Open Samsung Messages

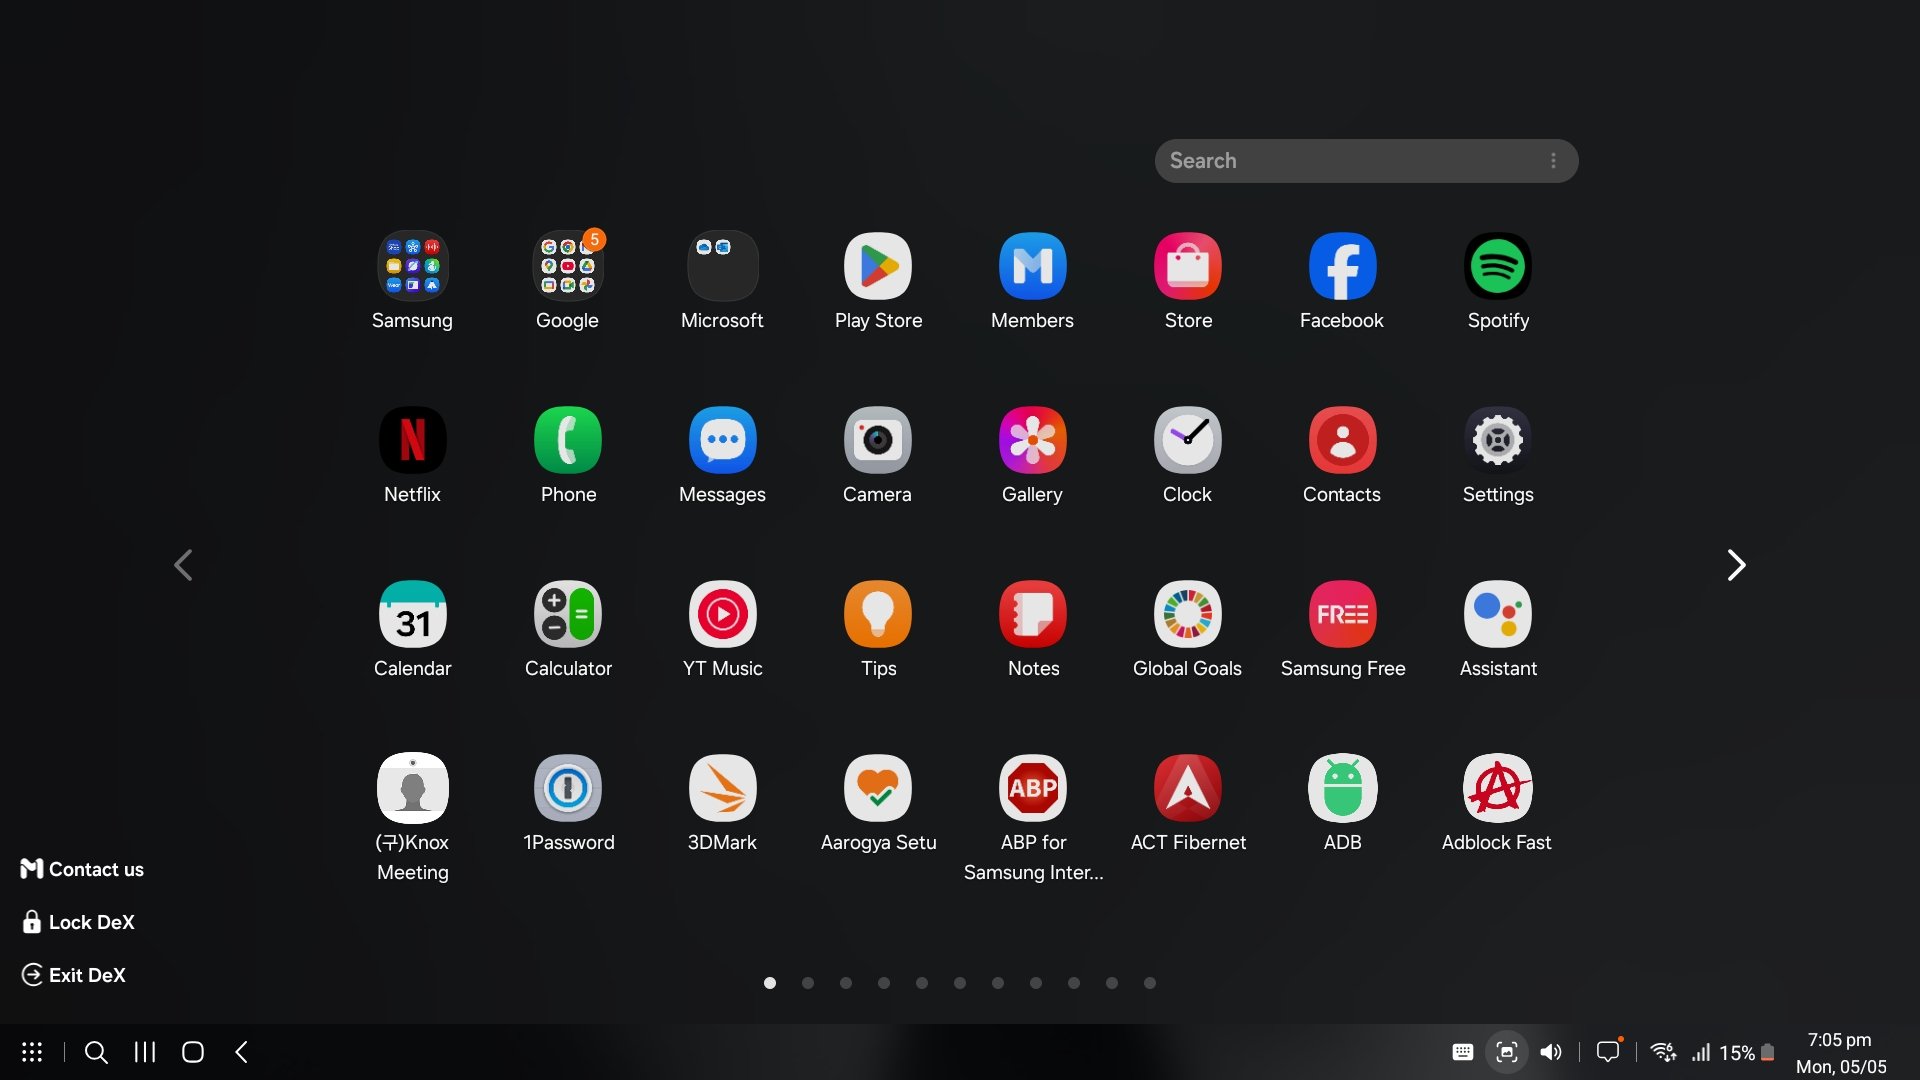coord(722,440)
